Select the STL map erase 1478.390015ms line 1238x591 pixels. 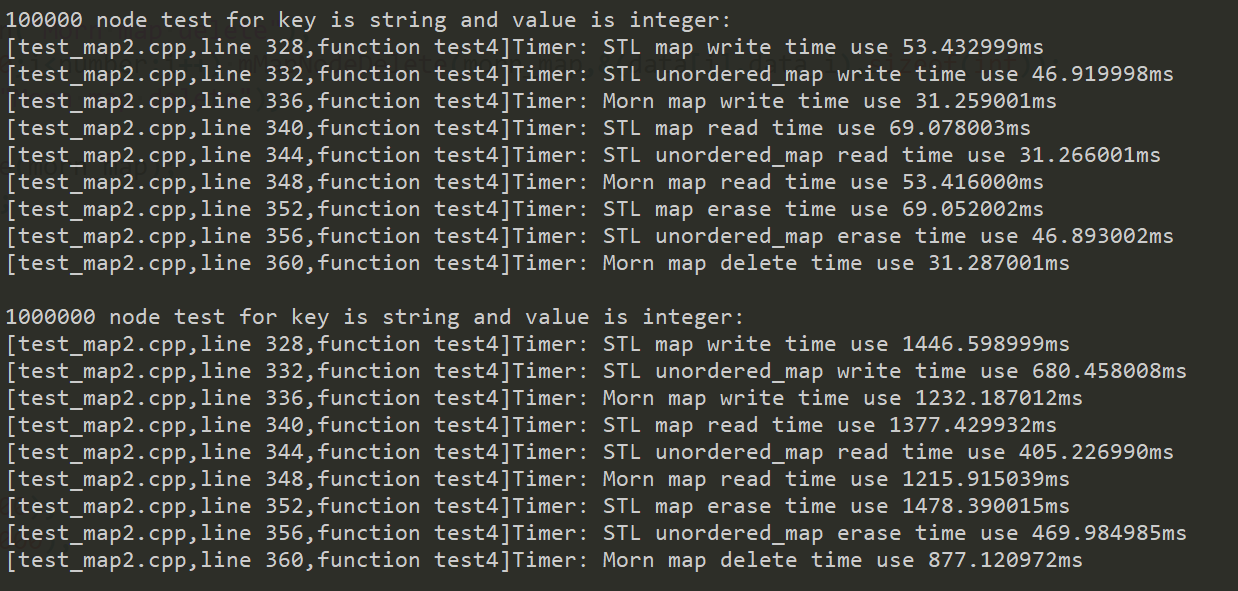[538, 506]
